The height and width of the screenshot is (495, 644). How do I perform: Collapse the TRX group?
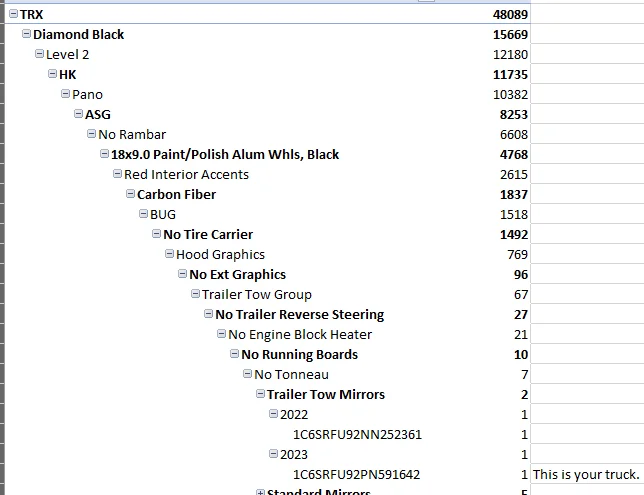tap(14, 14)
